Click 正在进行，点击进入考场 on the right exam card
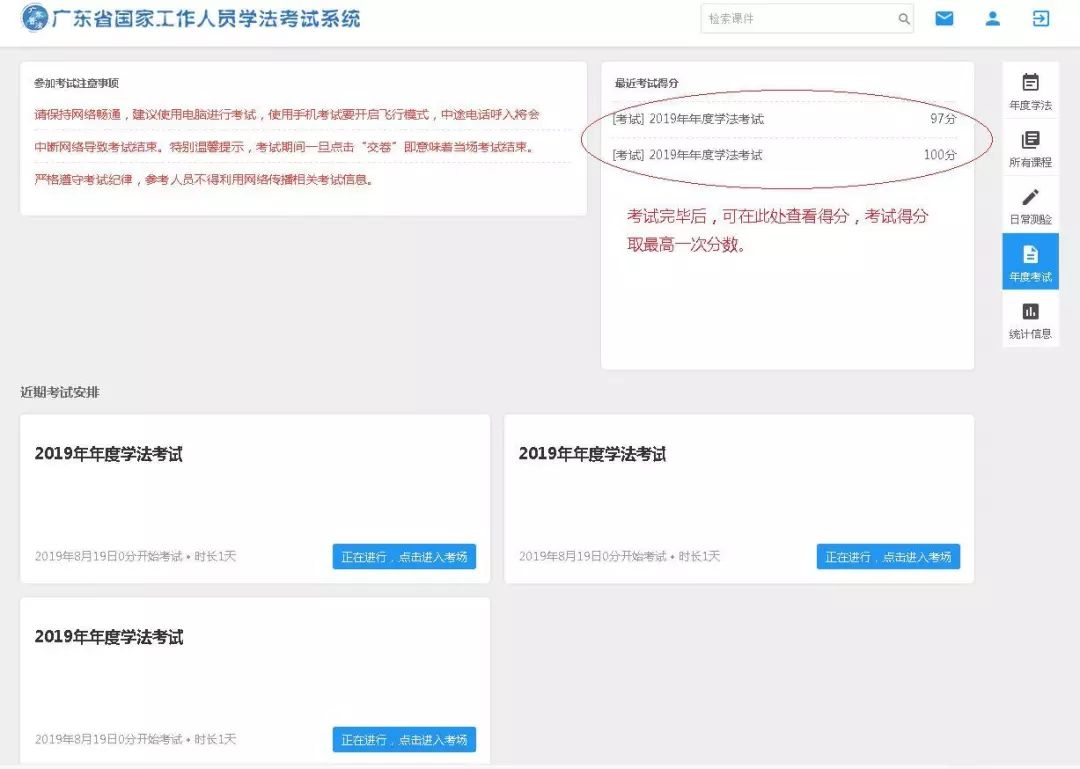 (x=888, y=557)
